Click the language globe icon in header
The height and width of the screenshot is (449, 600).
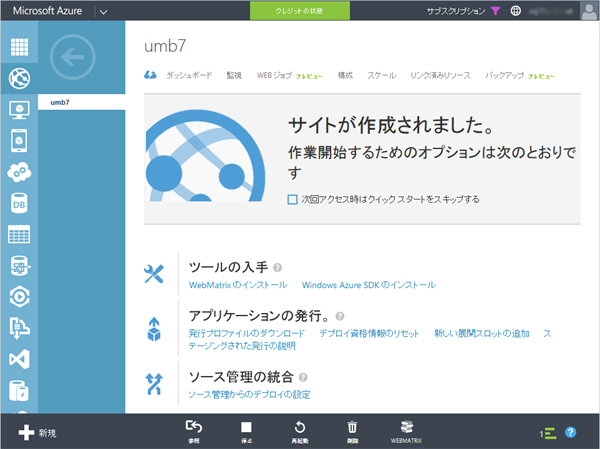point(515,11)
